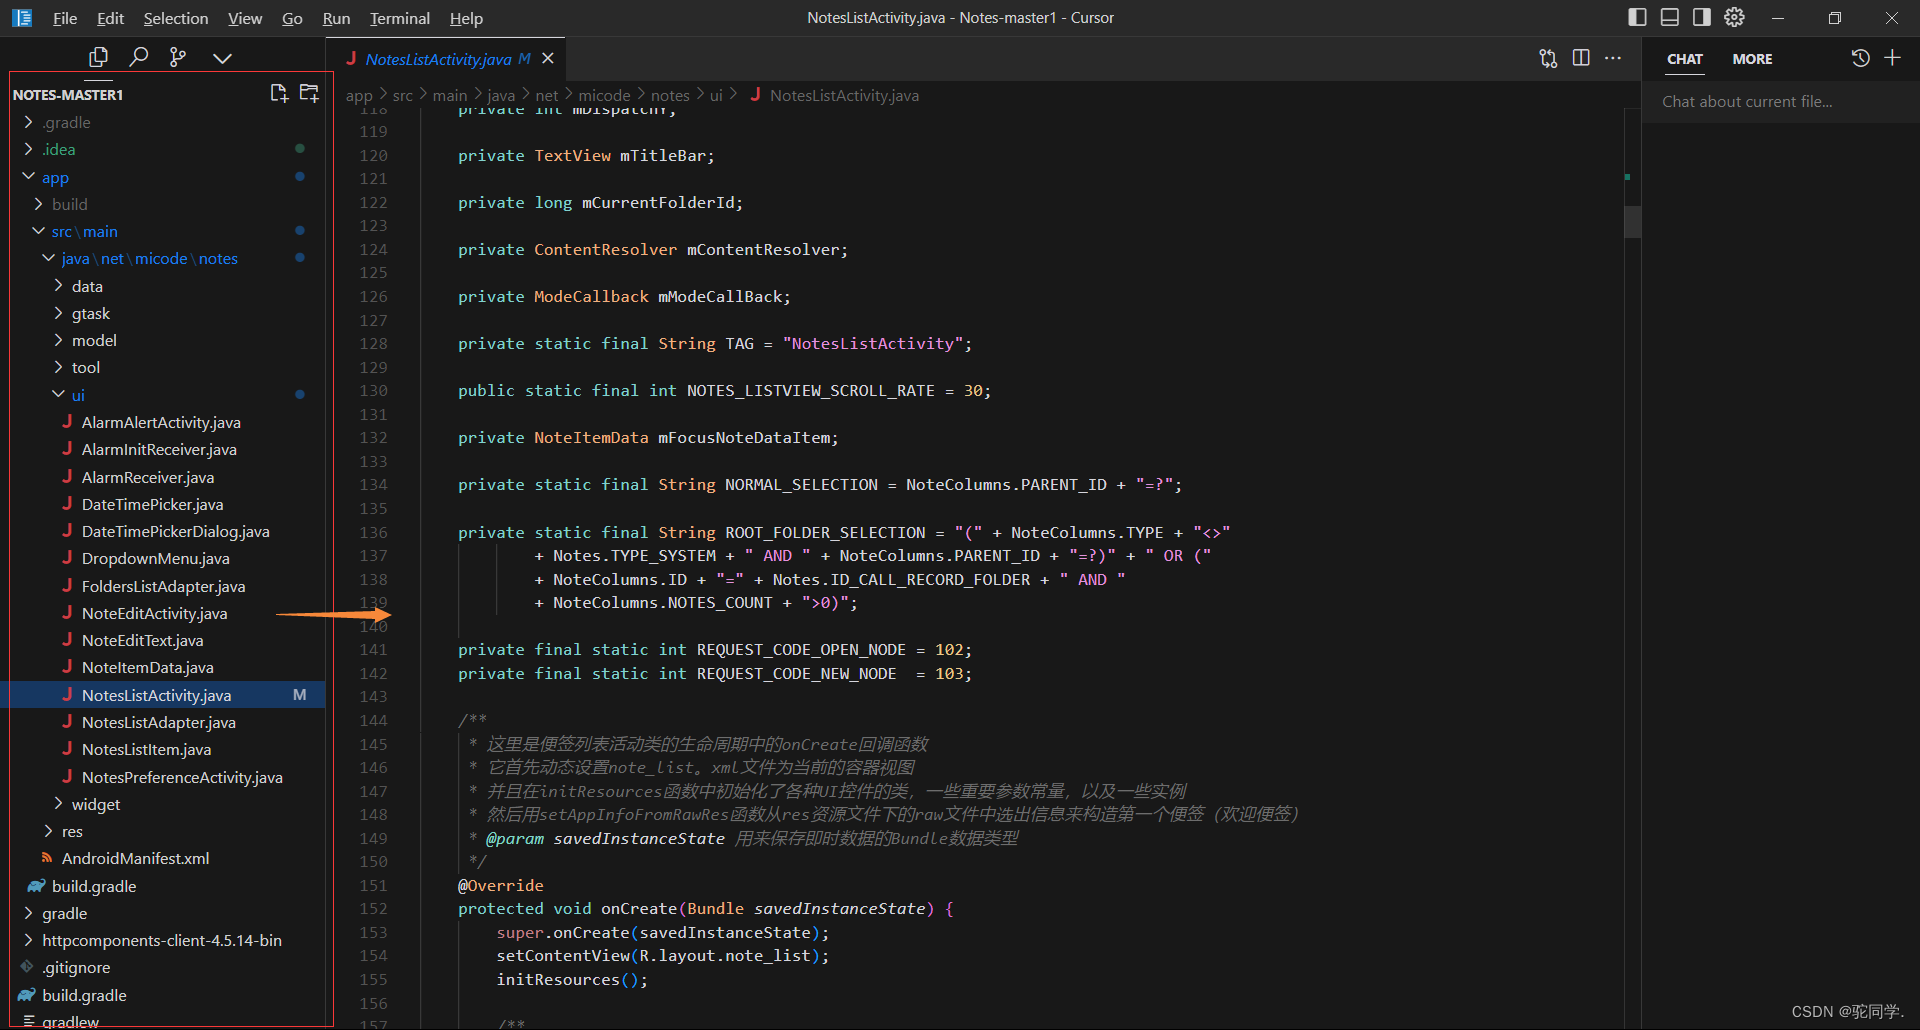Viewport: 1920px width, 1030px height.
Task: Open the Terminal menu
Action: [400, 18]
